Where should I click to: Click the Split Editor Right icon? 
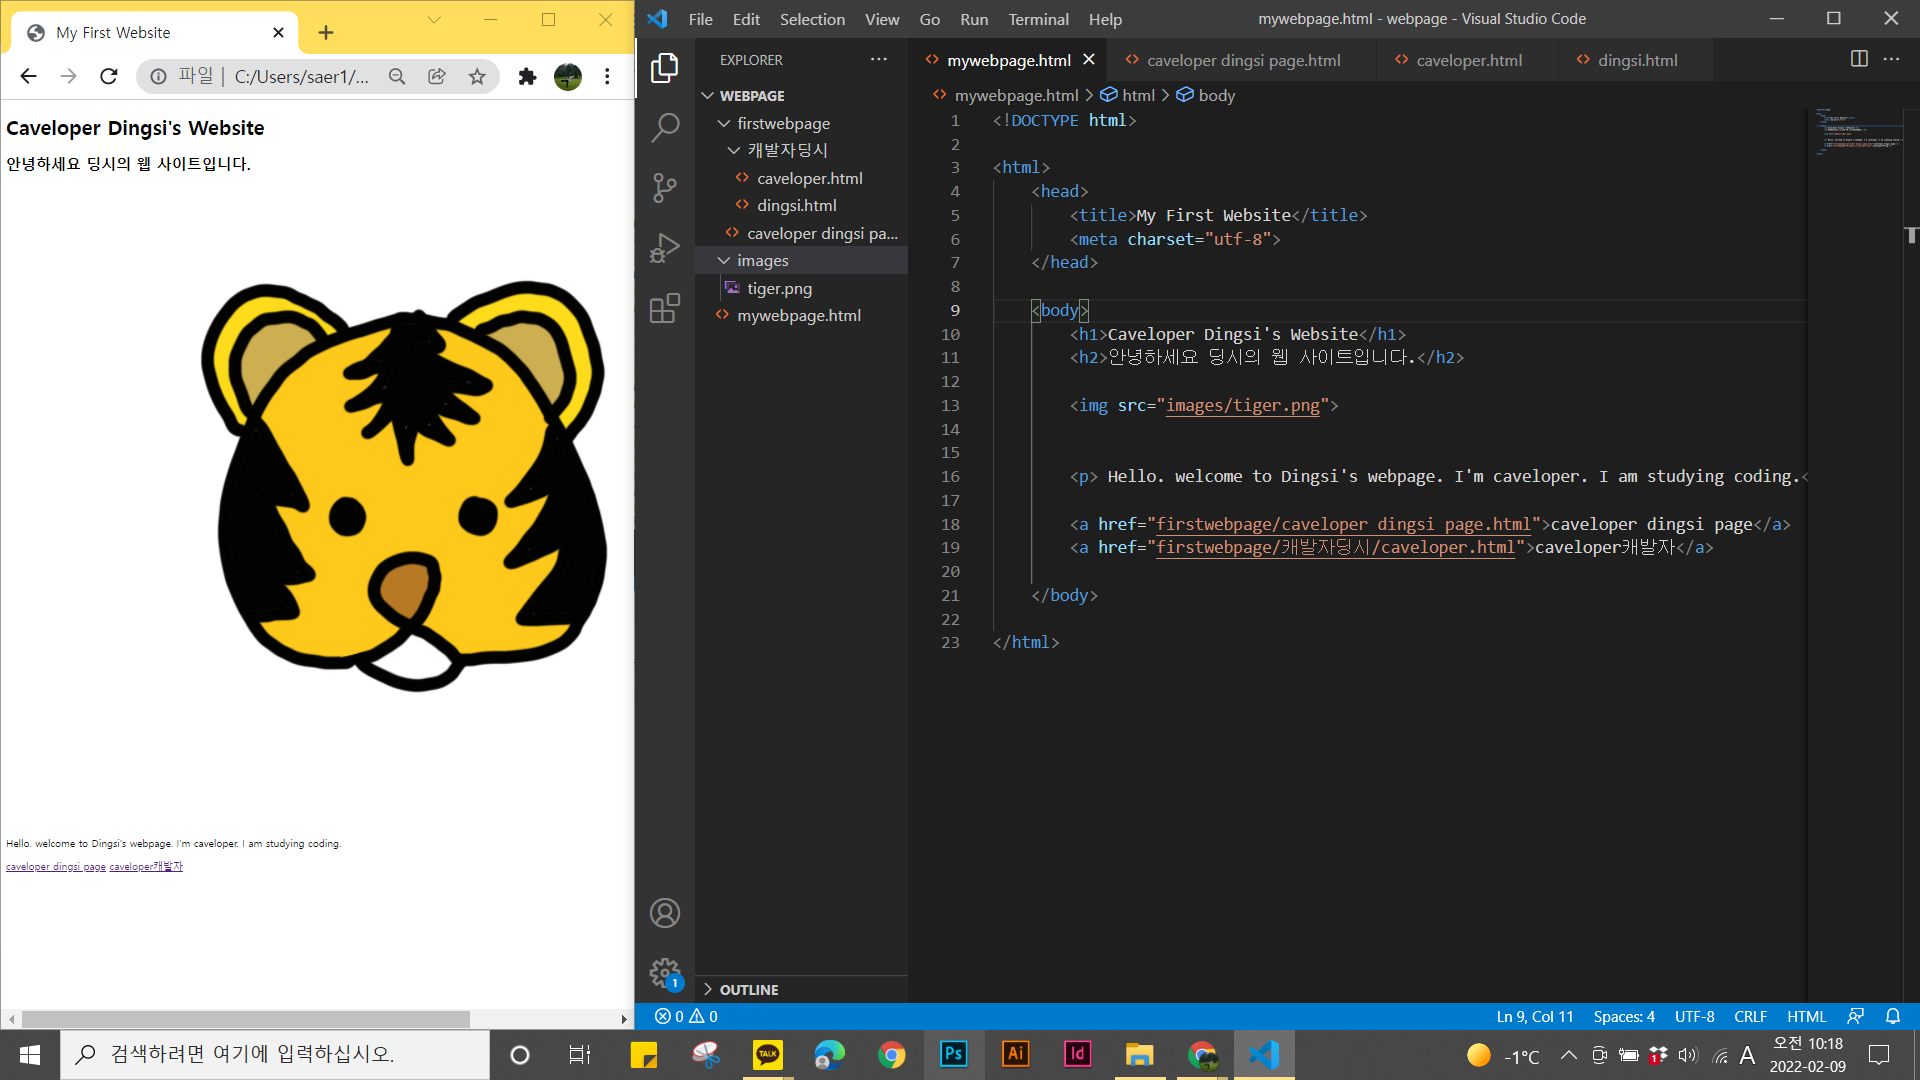(x=1859, y=59)
